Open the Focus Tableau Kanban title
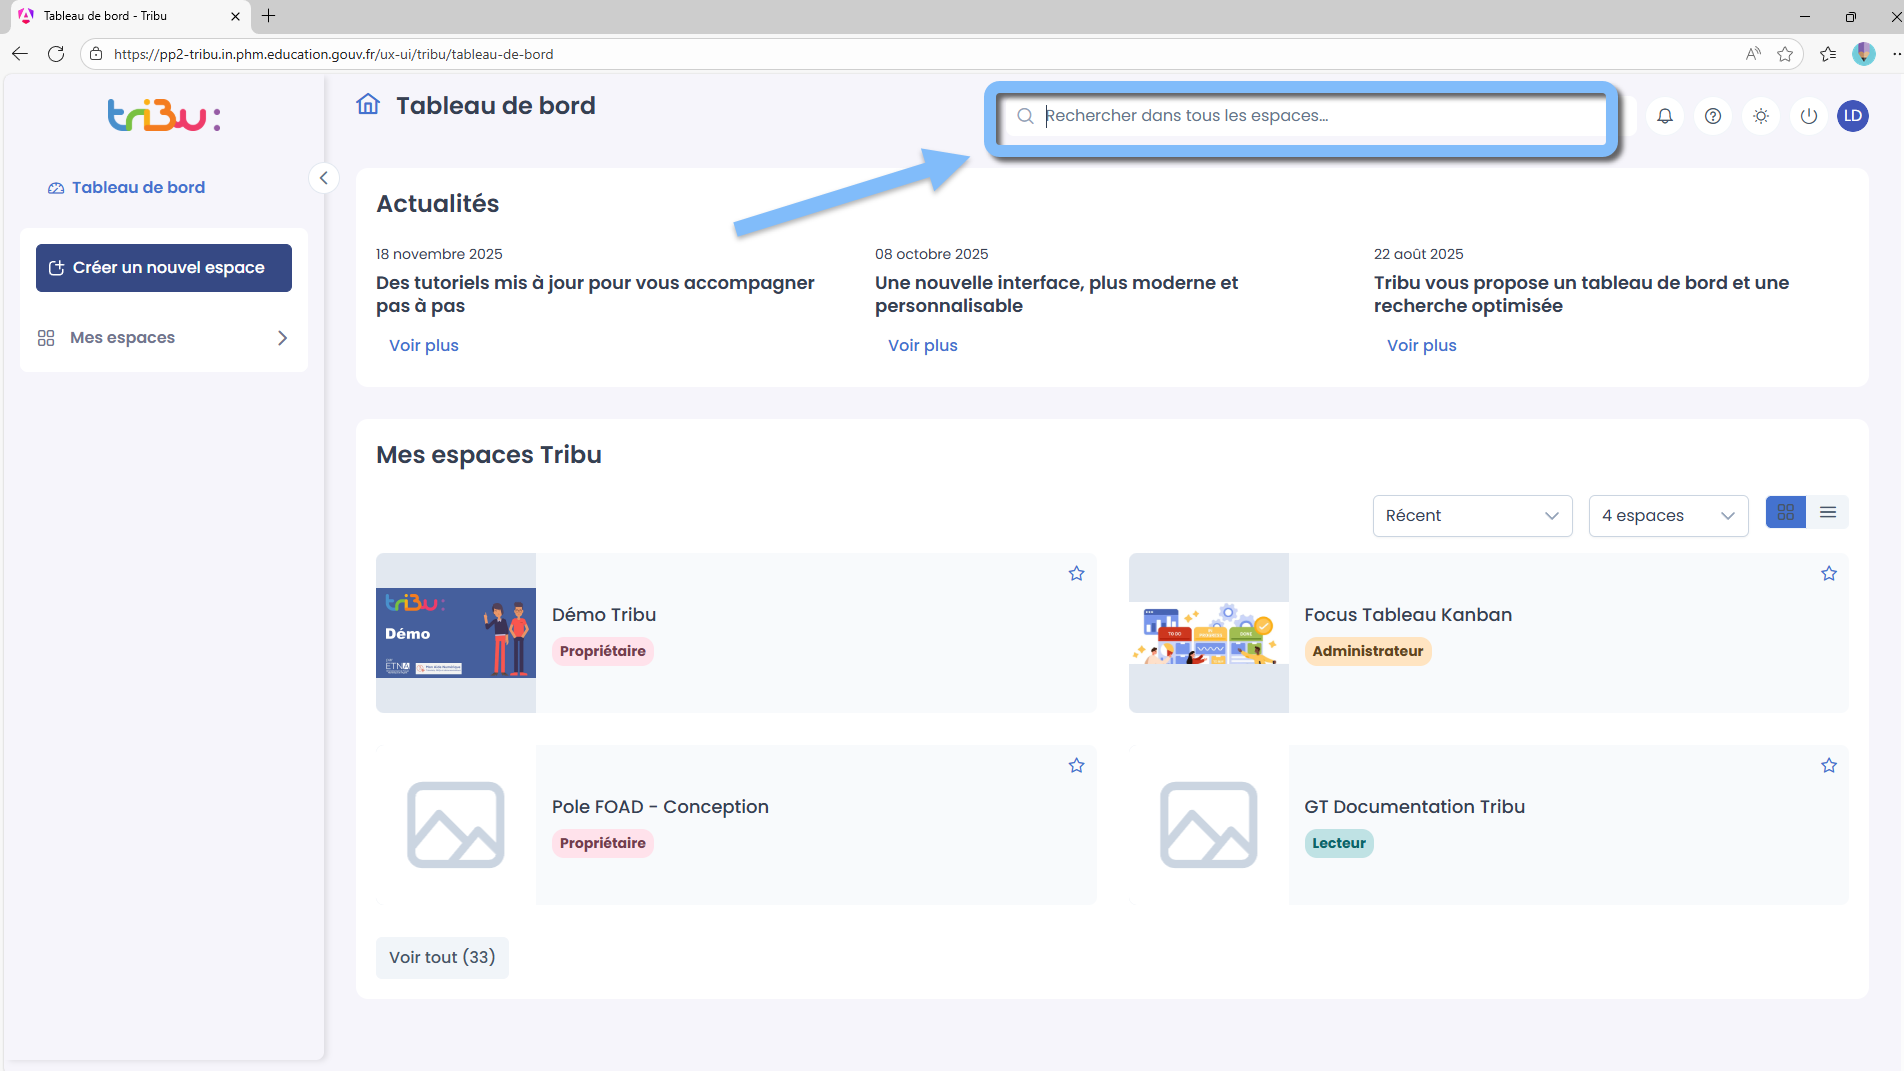Screen dimensions: 1904x1071 point(1408,615)
